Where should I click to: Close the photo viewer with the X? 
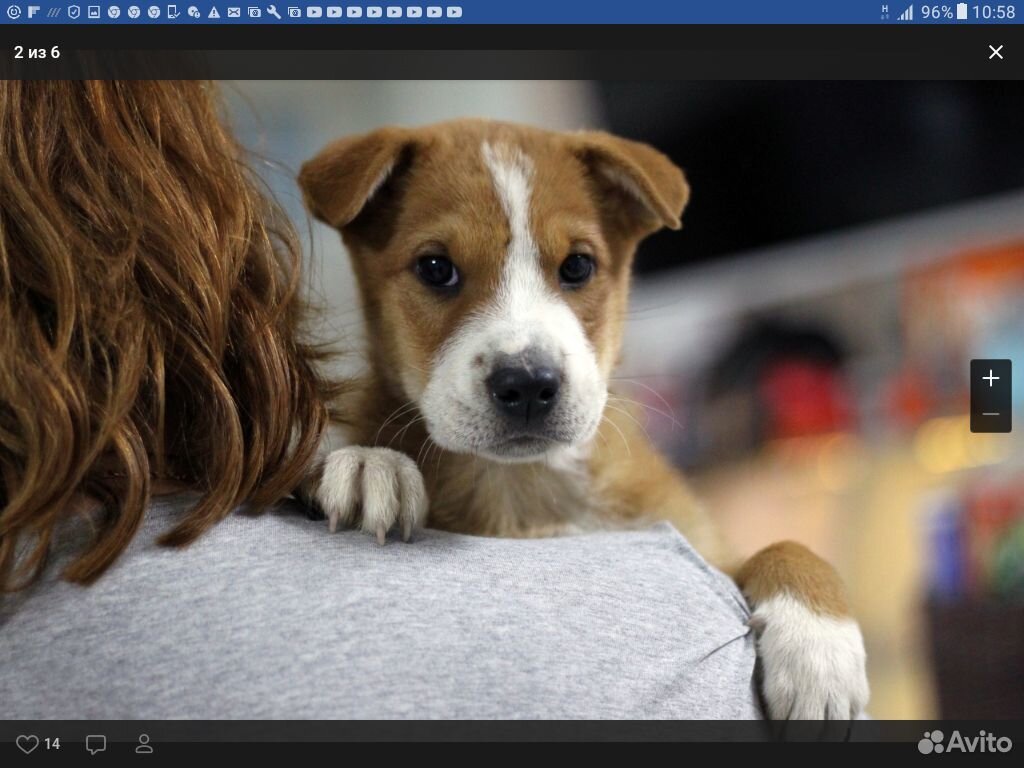click(995, 52)
